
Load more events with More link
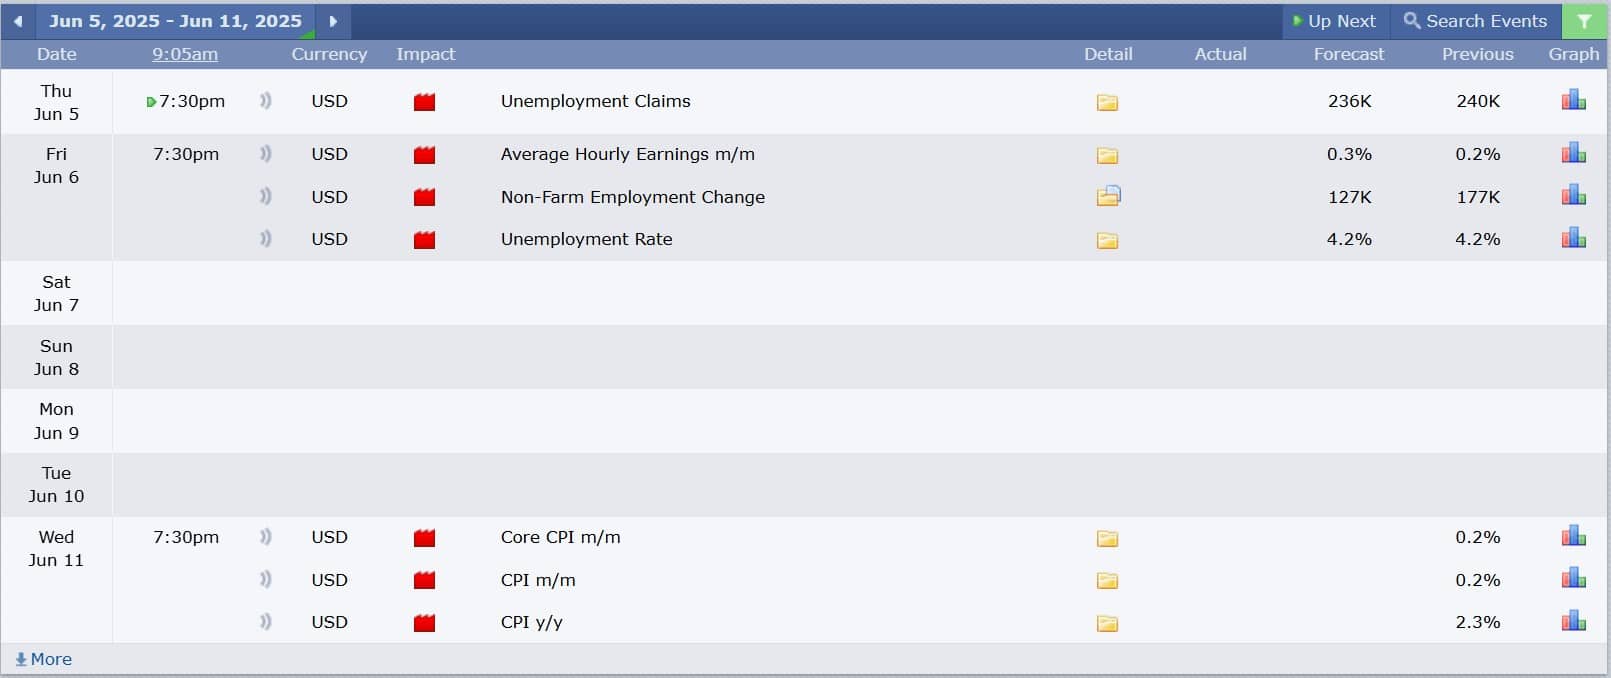[44, 659]
